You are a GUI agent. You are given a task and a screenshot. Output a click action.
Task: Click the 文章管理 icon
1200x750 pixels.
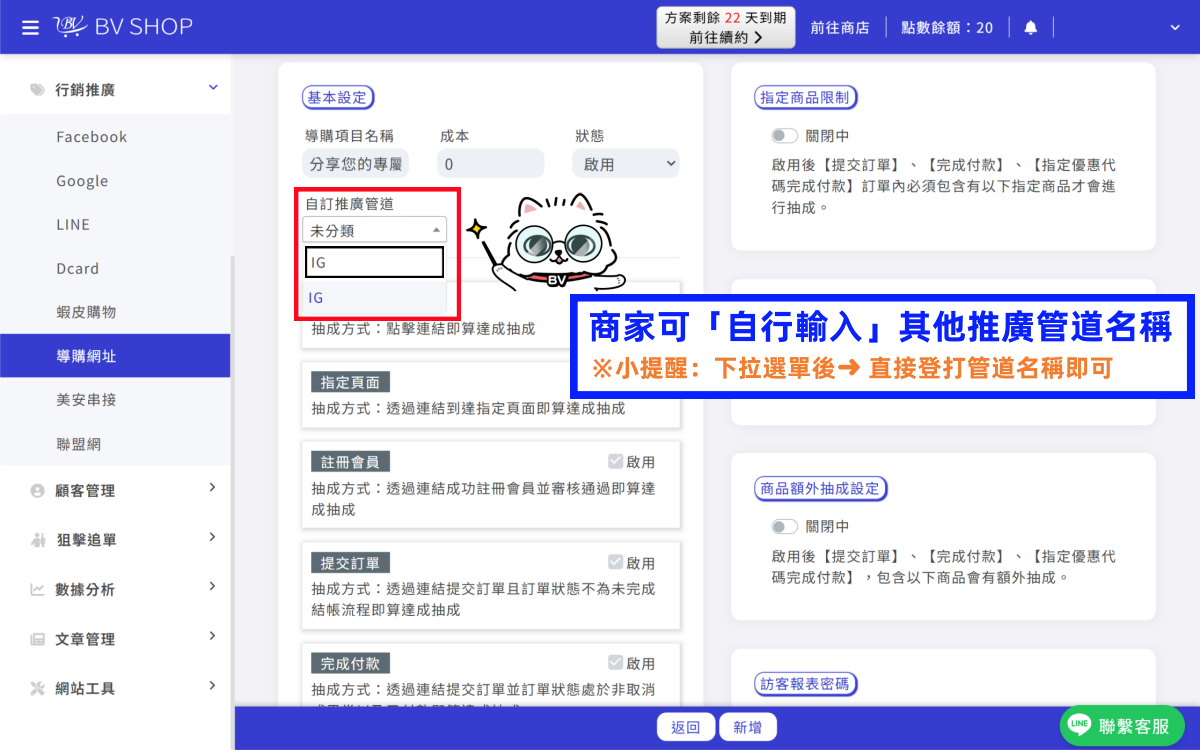[38, 638]
